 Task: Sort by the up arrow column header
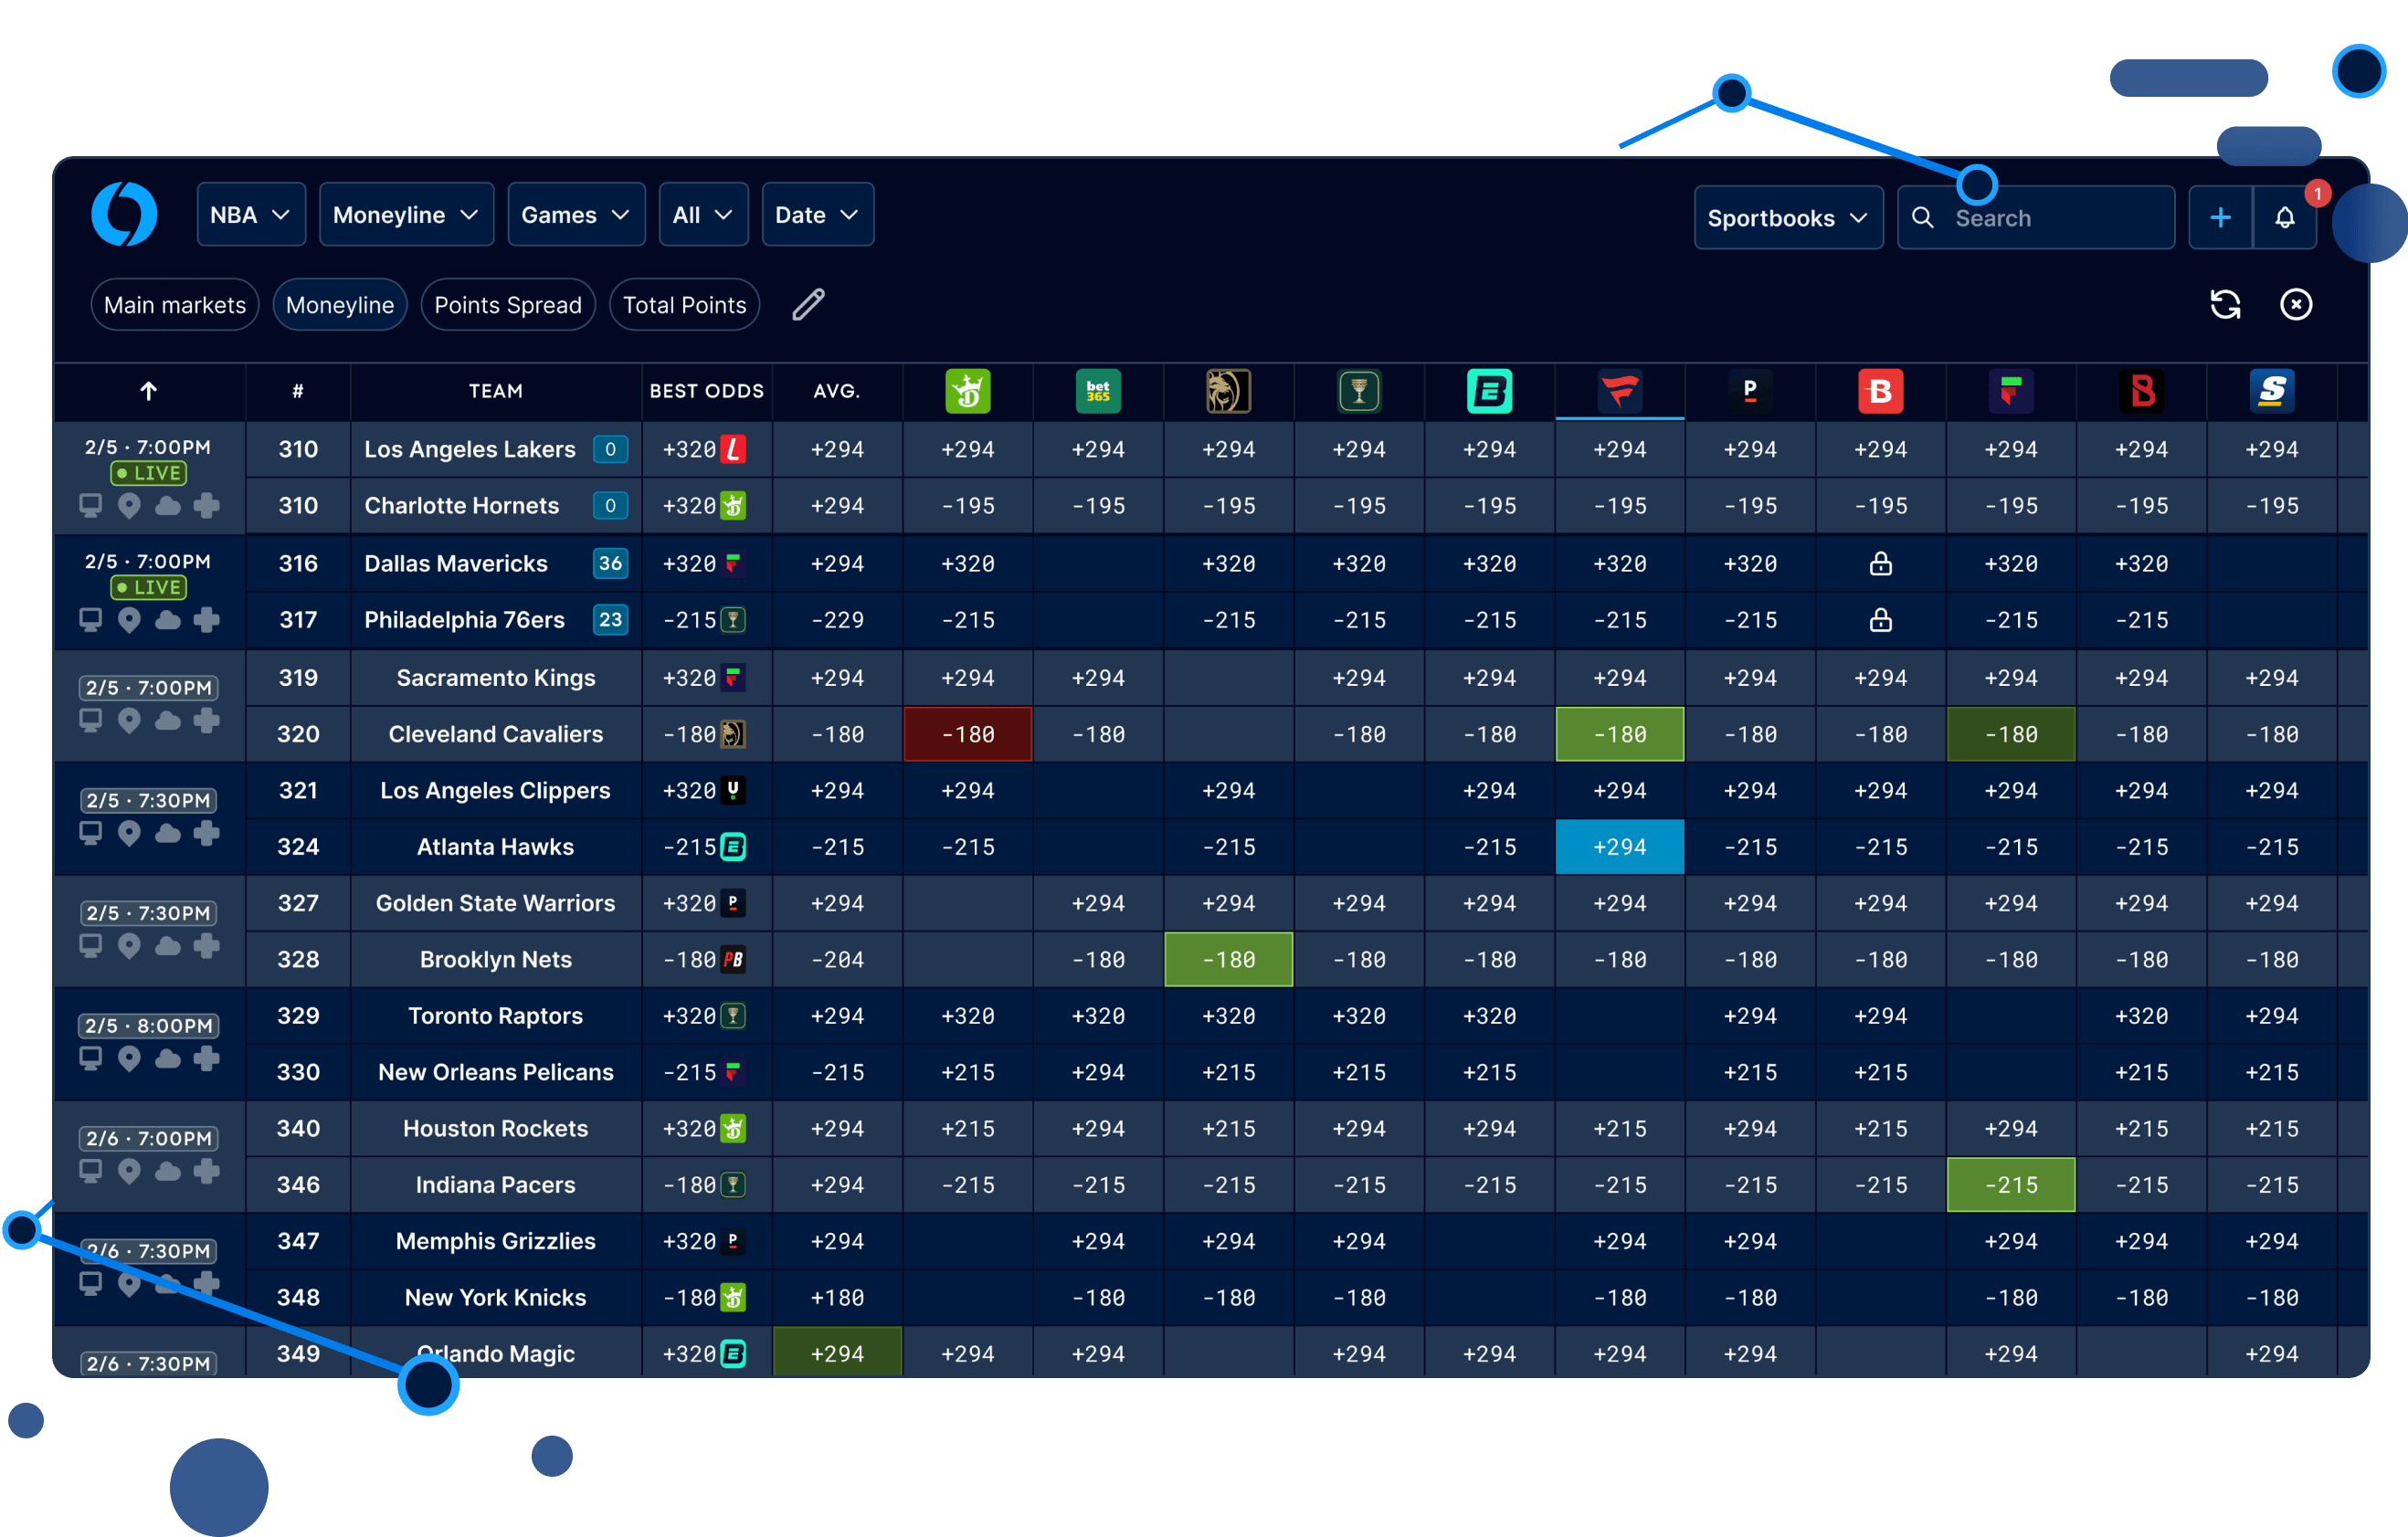tap(149, 391)
